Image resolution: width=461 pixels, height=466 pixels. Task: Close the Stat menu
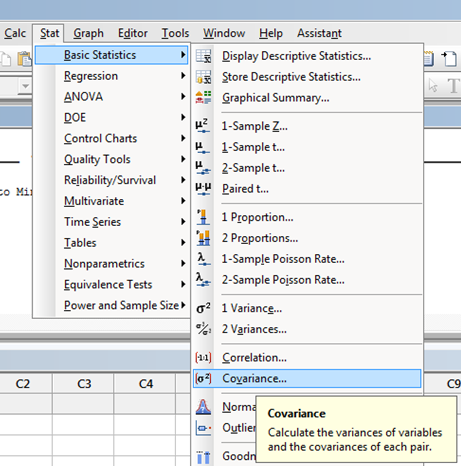click(49, 33)
